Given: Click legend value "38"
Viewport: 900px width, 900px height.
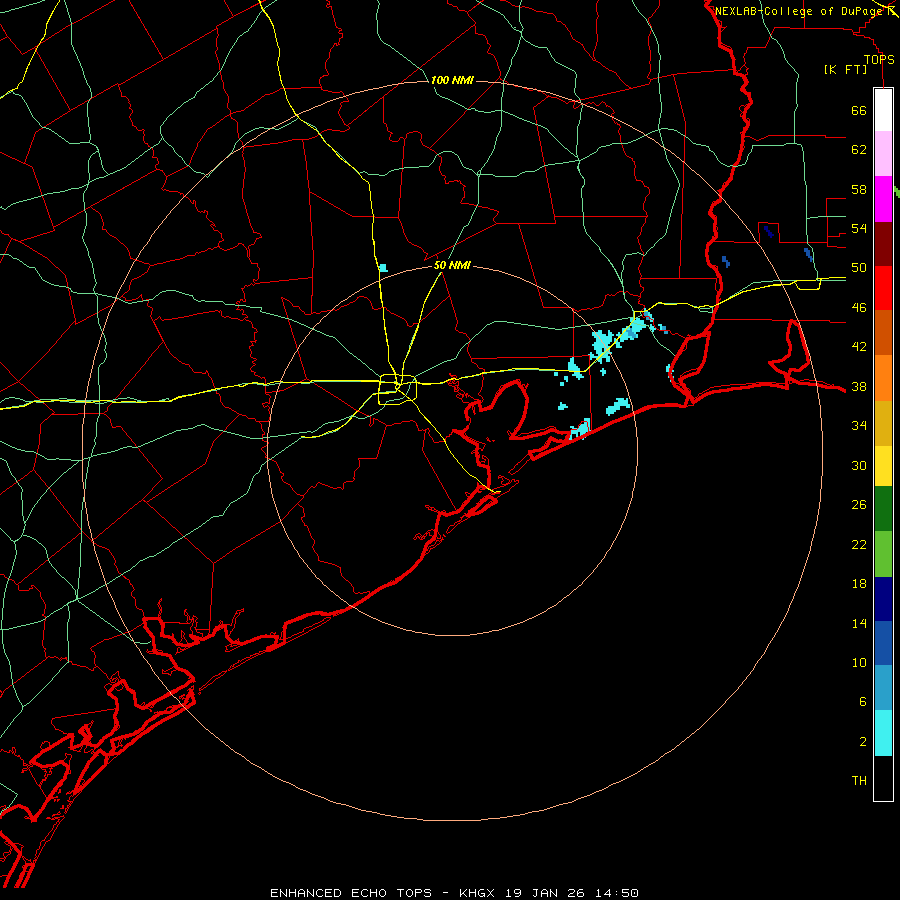Looking at the screenshot, I should (x=859, y=387).
